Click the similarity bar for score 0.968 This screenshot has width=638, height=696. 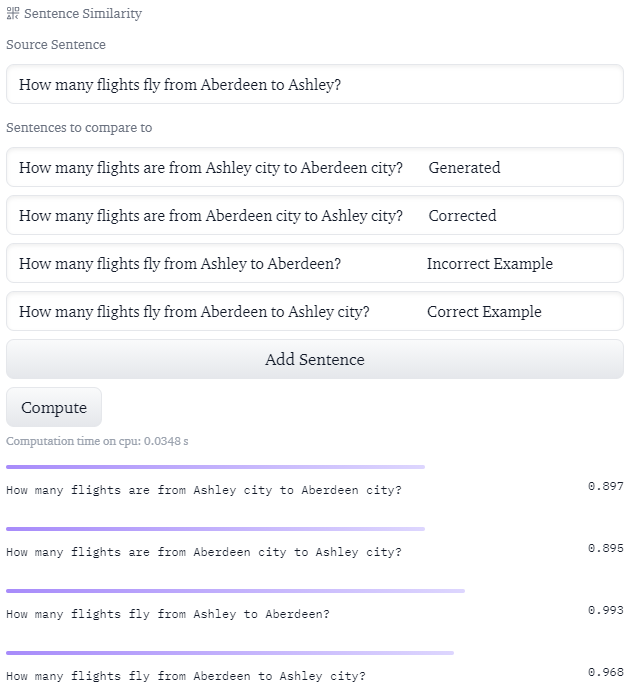[230, 653]
